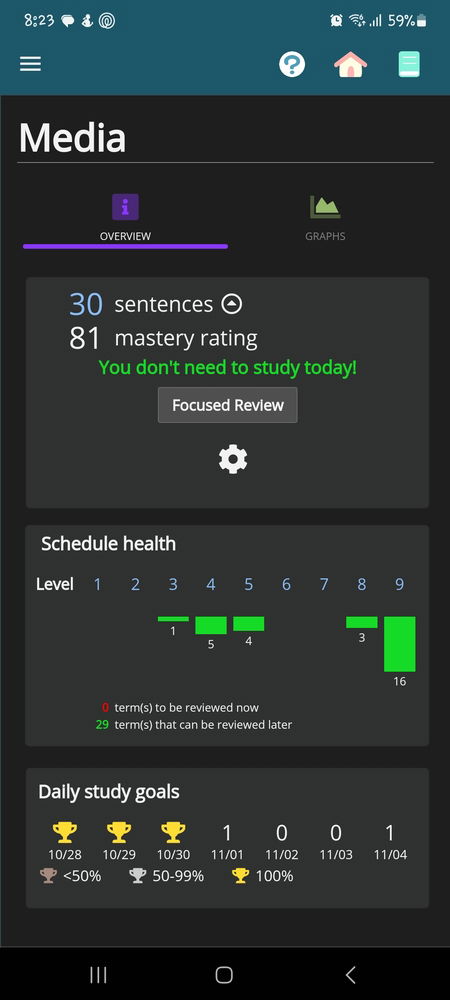
Task: Tap the Level 9 green bar
Action: [400, 644]
